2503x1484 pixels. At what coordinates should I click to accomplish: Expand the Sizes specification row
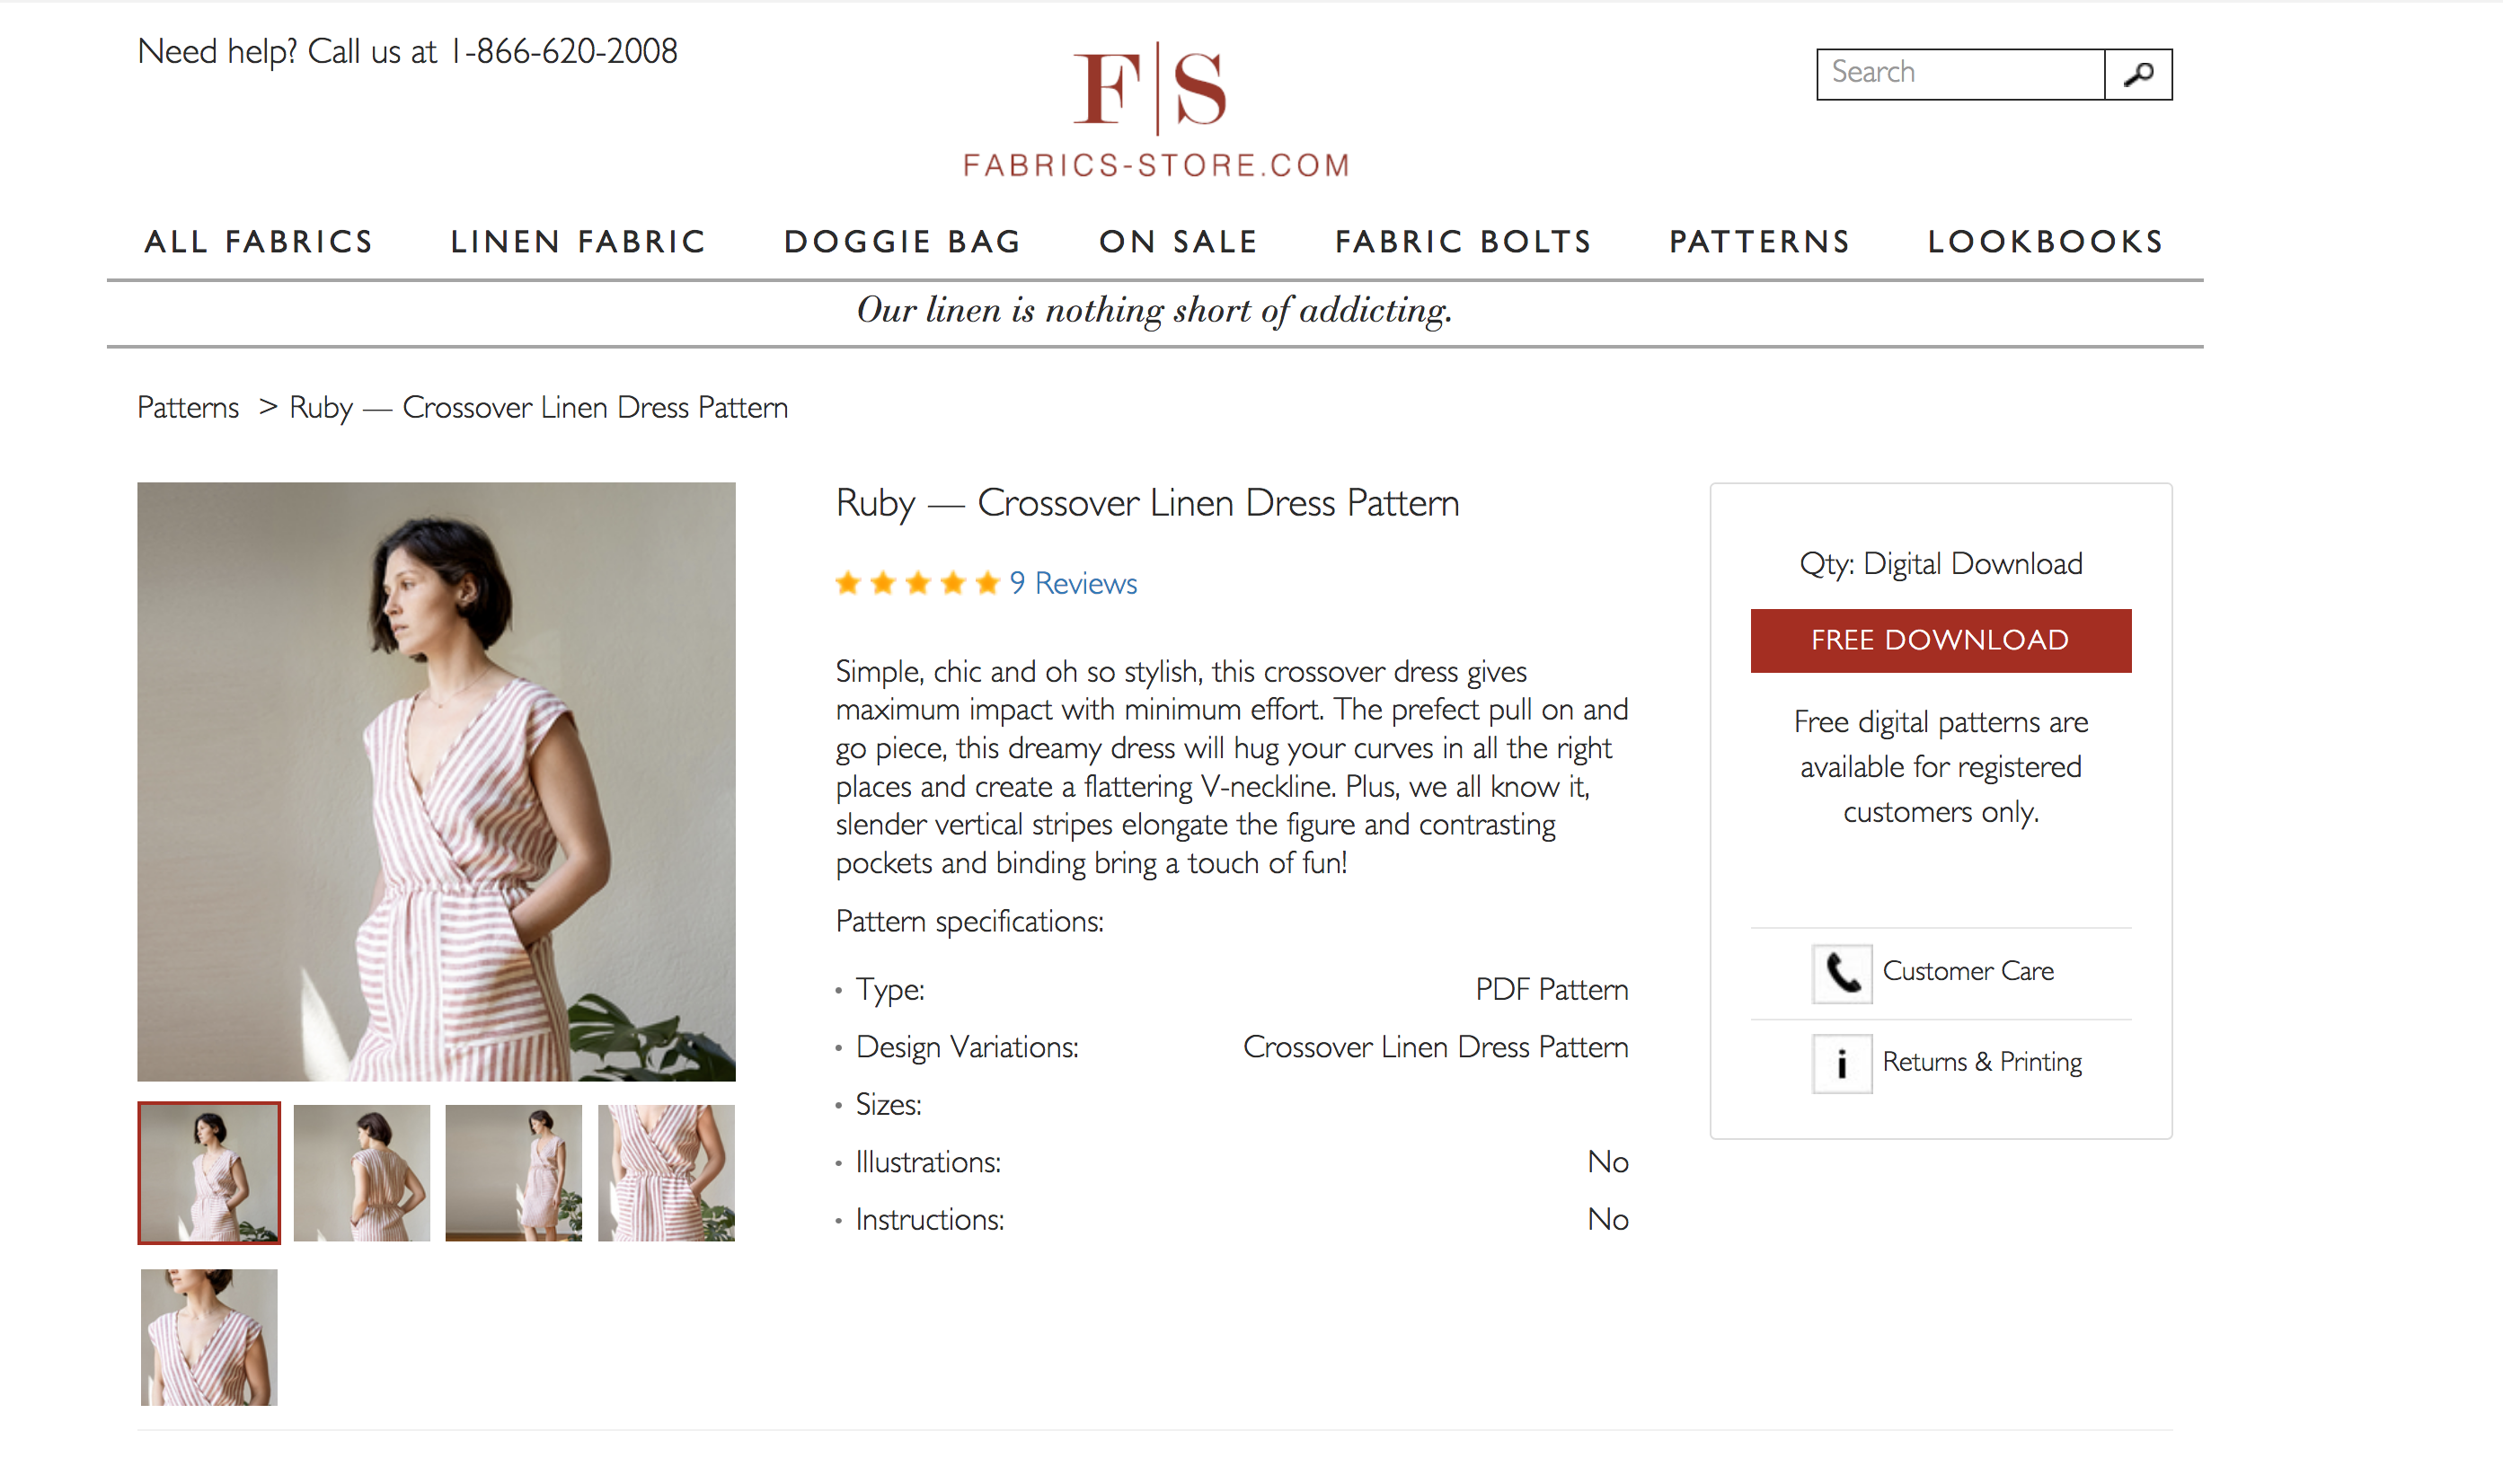pyautogui.click(x=889, y=1104)
